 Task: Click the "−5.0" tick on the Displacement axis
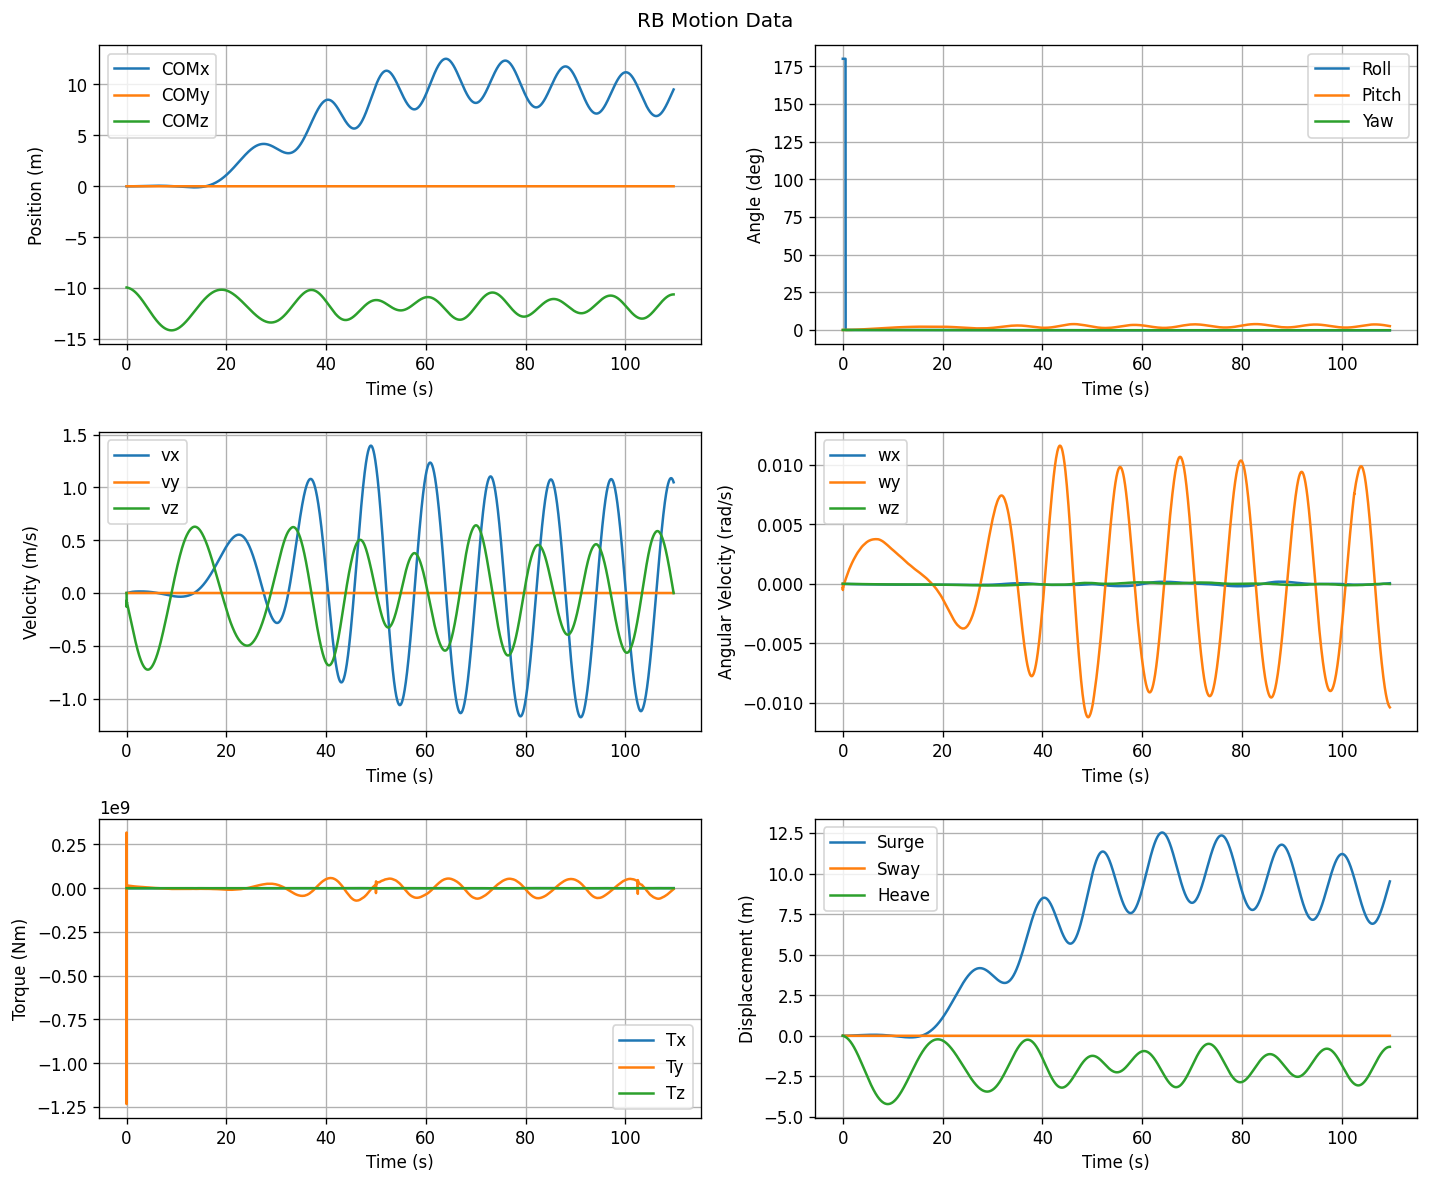790,1117
